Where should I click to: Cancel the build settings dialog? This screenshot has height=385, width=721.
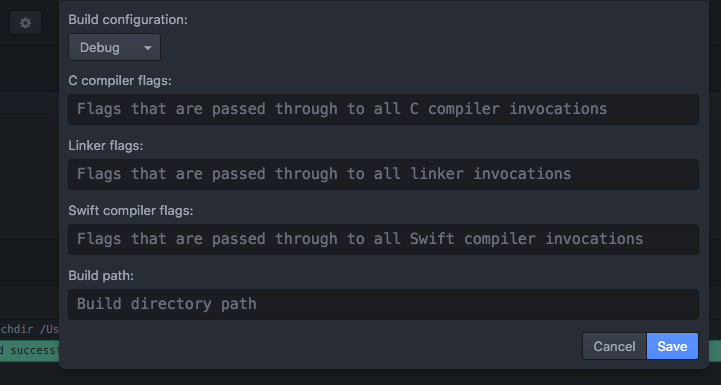614,346
